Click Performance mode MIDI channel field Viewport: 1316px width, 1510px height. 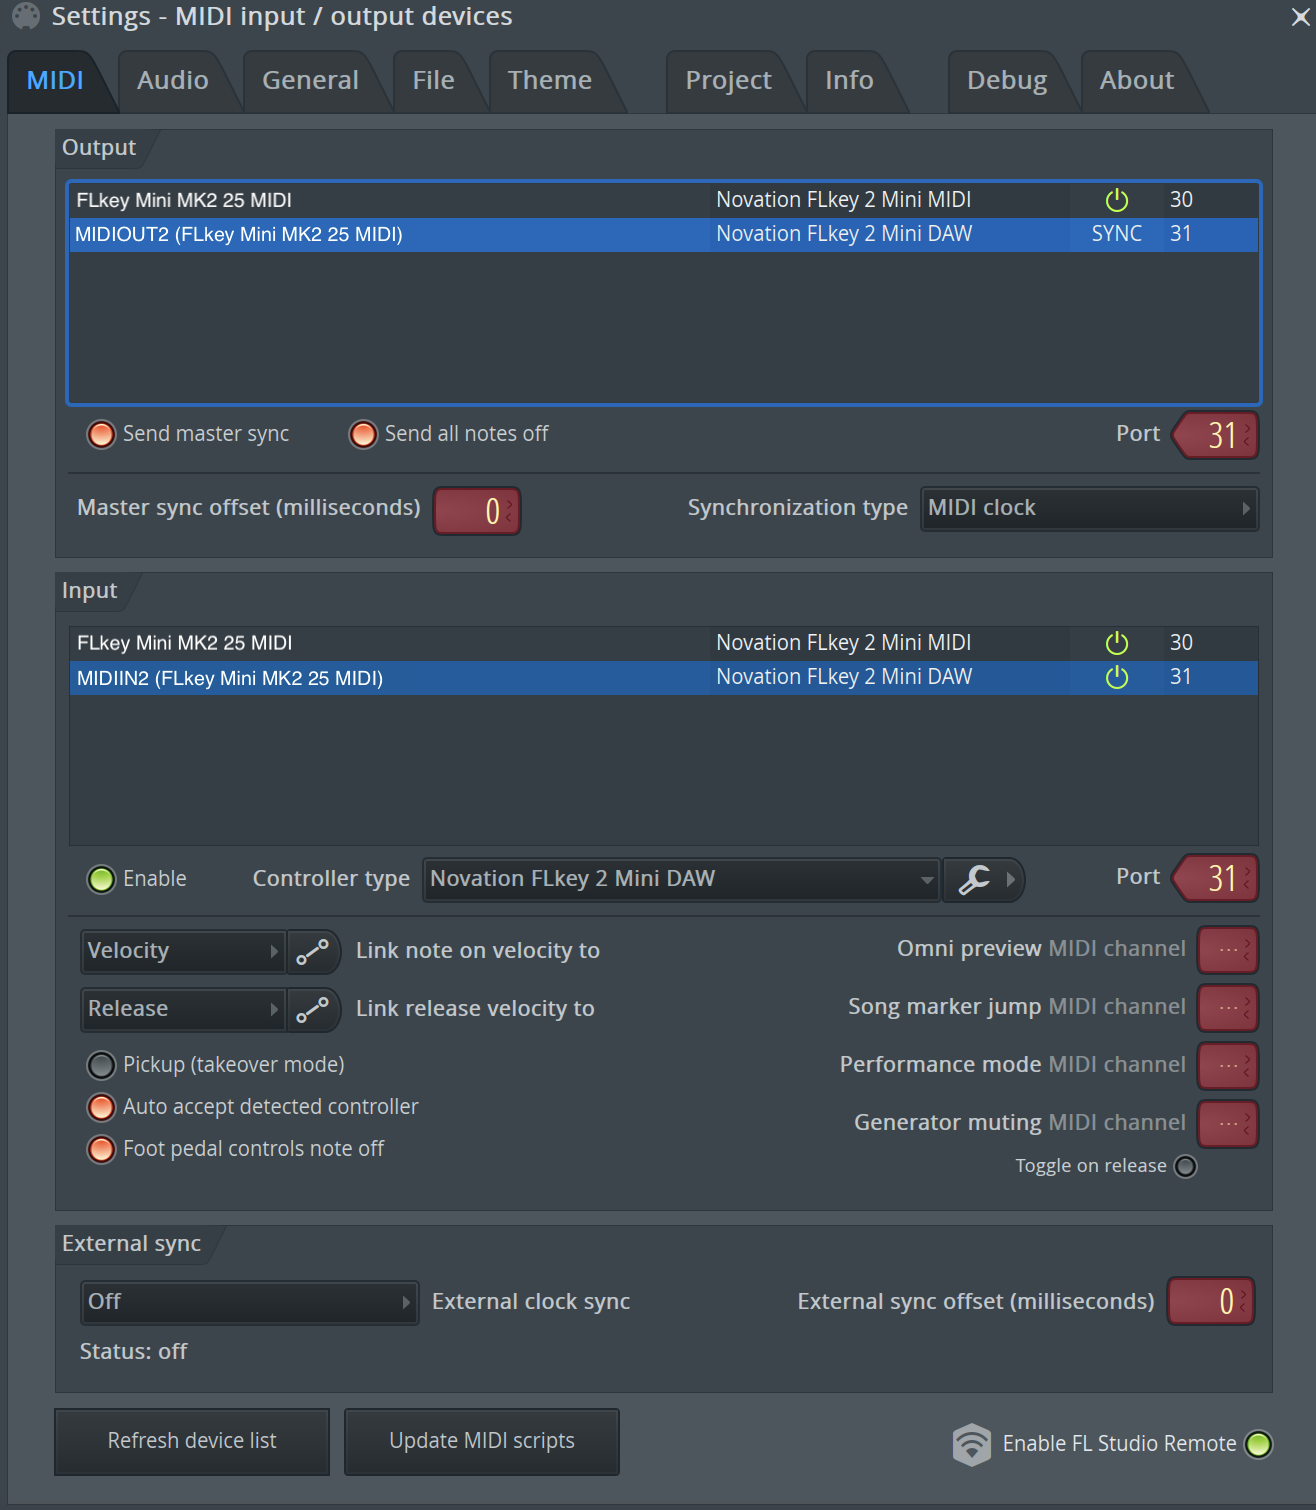(1228, 1066)
